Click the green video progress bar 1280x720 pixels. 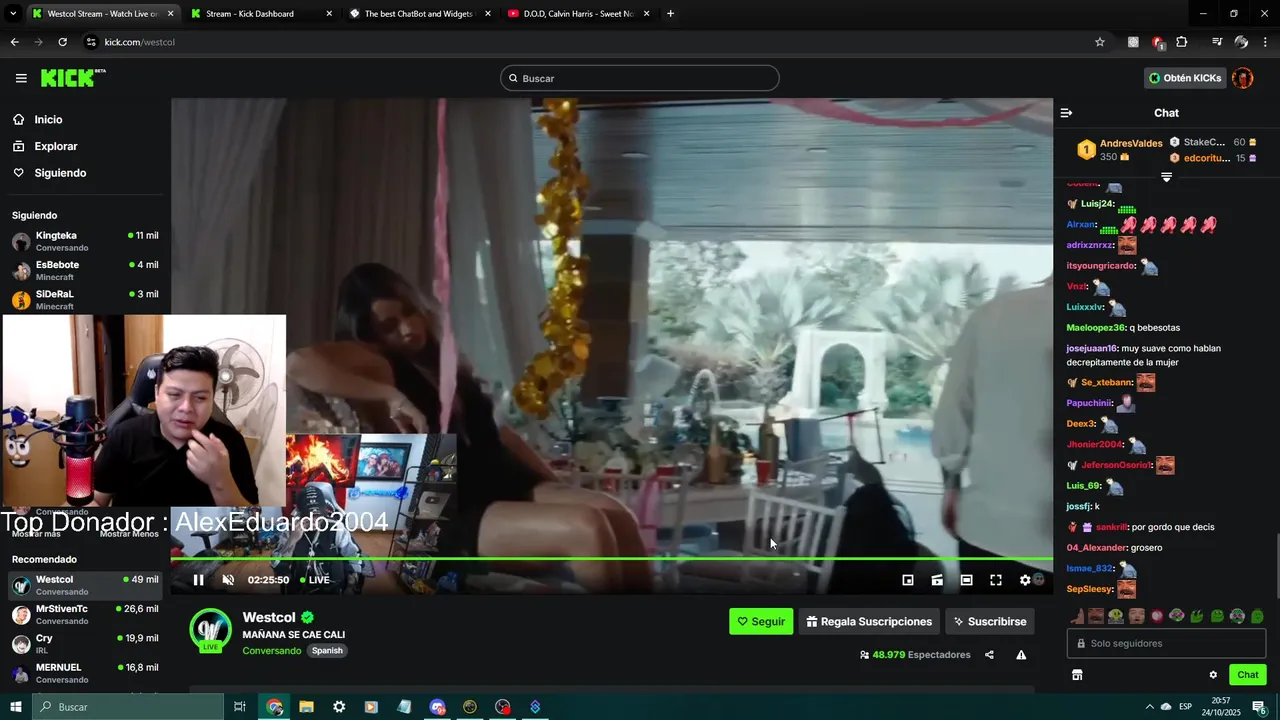pos(611,559)
